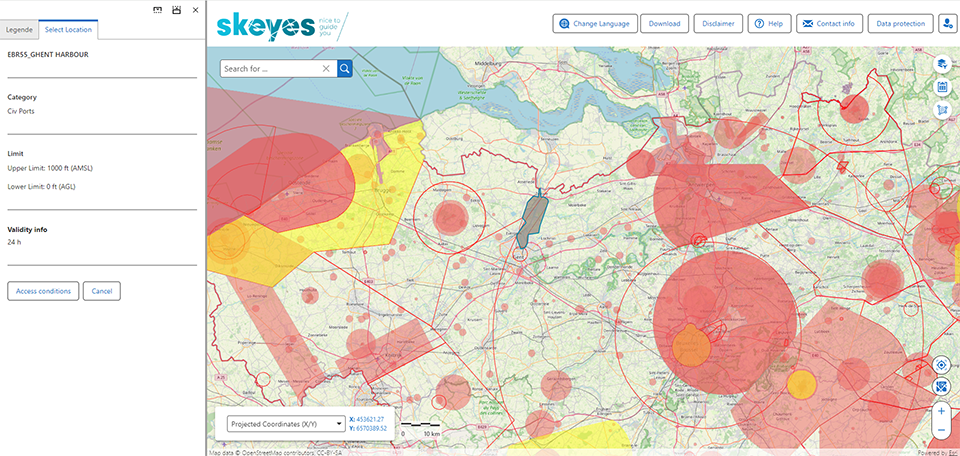Zoom in the map with plus button
Viewport: 960px width, 456px height.
[x=941, y=411]
